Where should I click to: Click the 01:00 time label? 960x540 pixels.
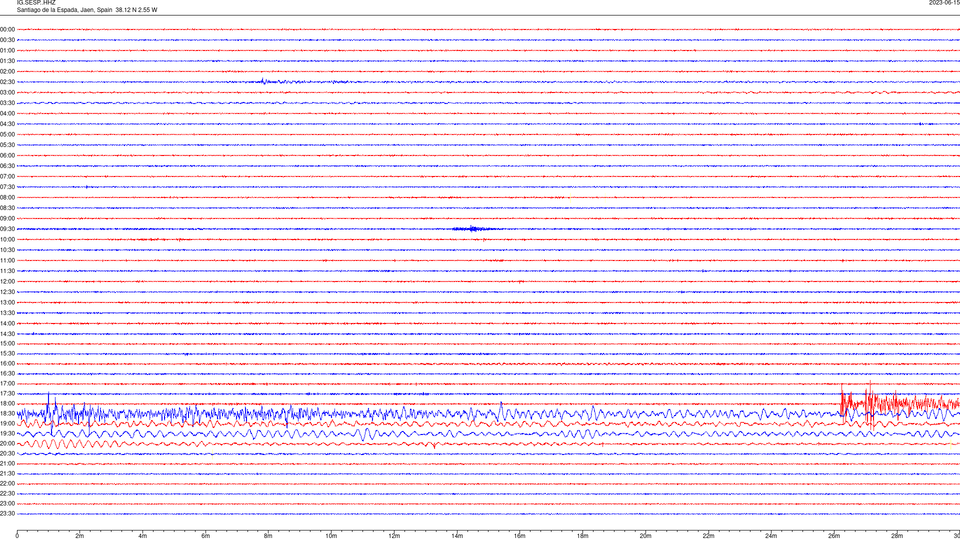(x=7, y=51)
